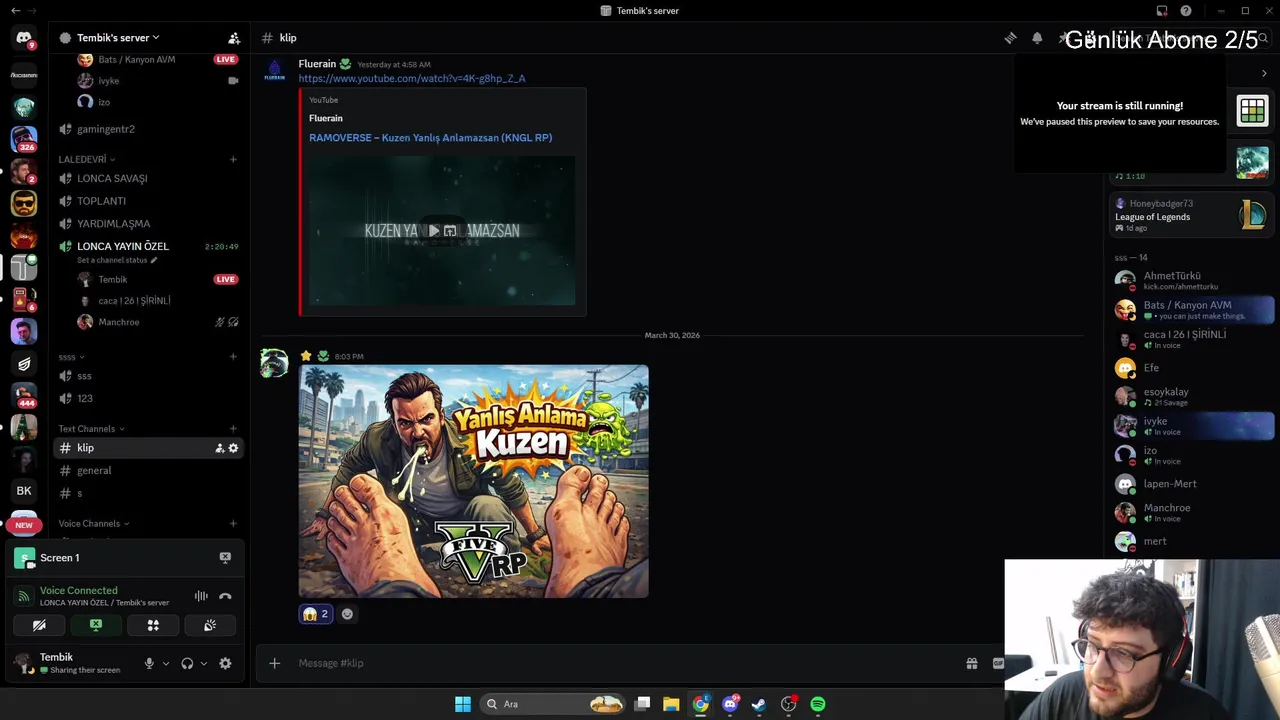This screenshot has height=720, width=1280.
Task: Open headphone output options chevron
Action: (x=204, y=663)
